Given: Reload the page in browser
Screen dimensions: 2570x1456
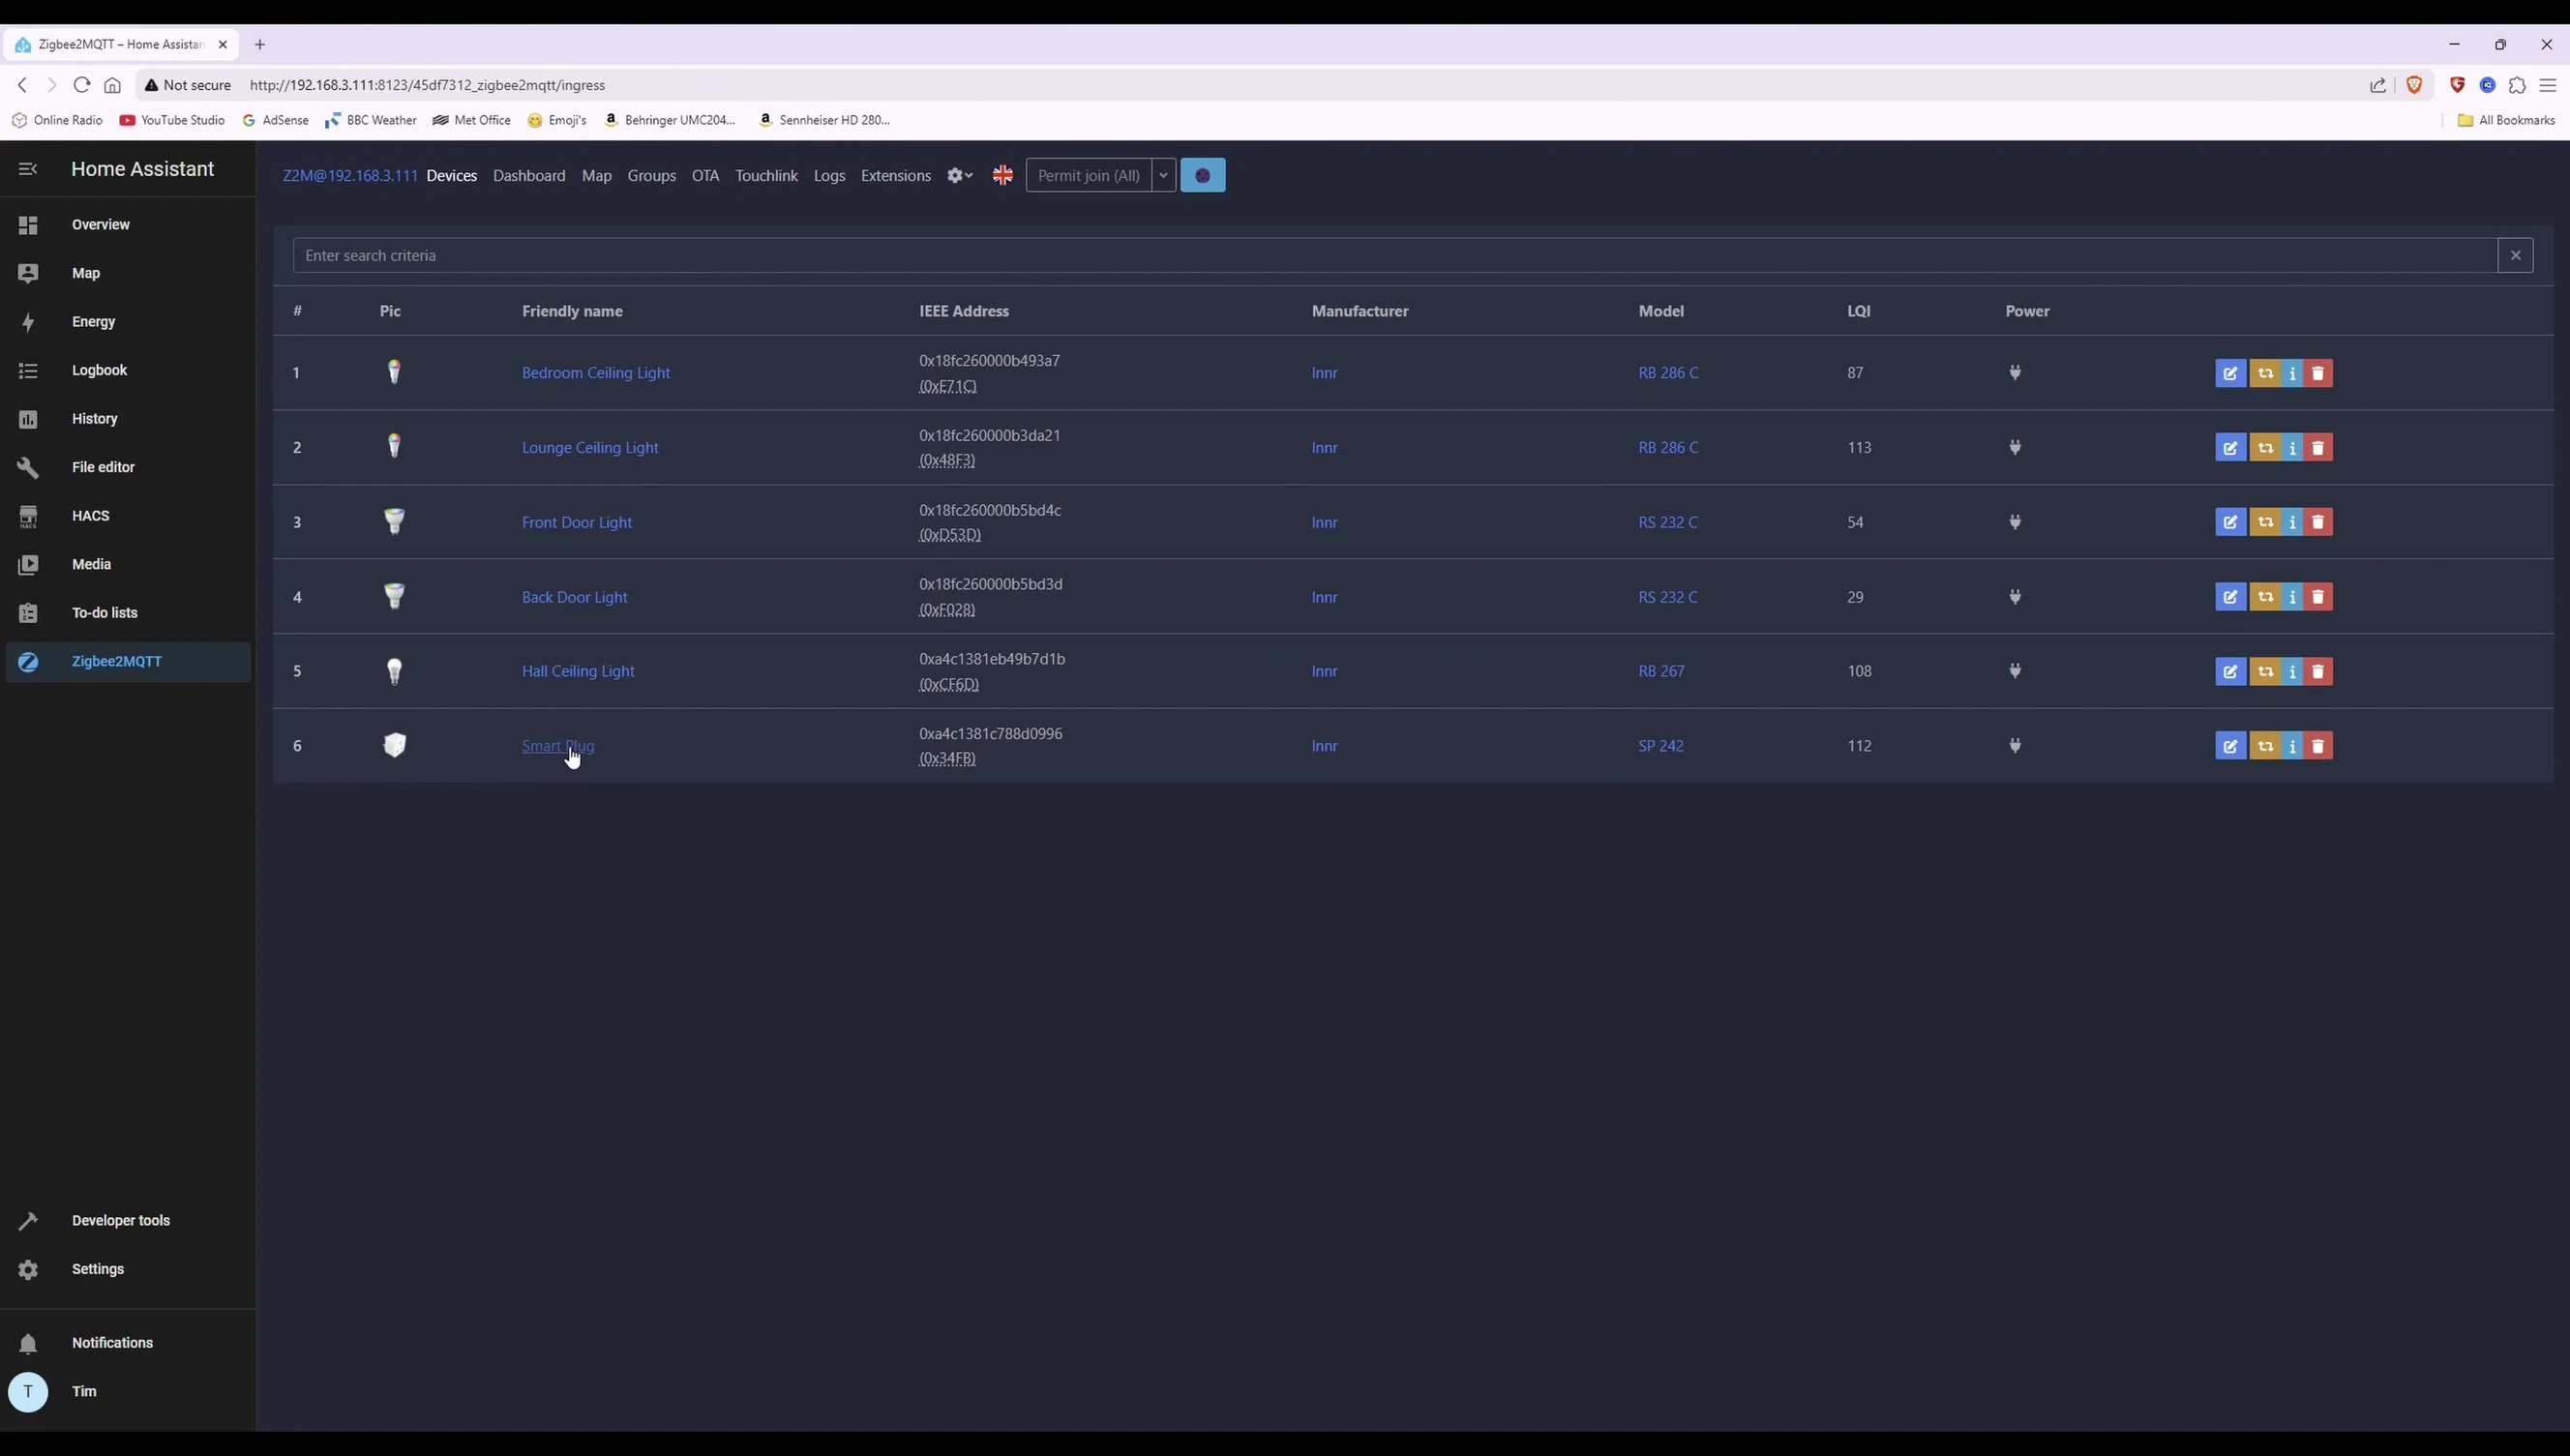Looking at the screenshot, I should [82, 85].
